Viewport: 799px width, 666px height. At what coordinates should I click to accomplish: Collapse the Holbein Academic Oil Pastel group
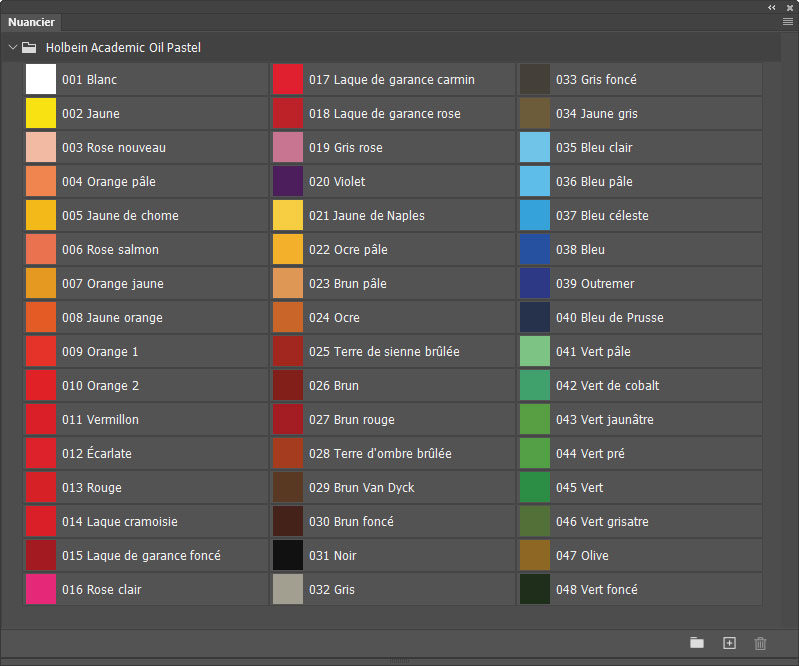13,47
